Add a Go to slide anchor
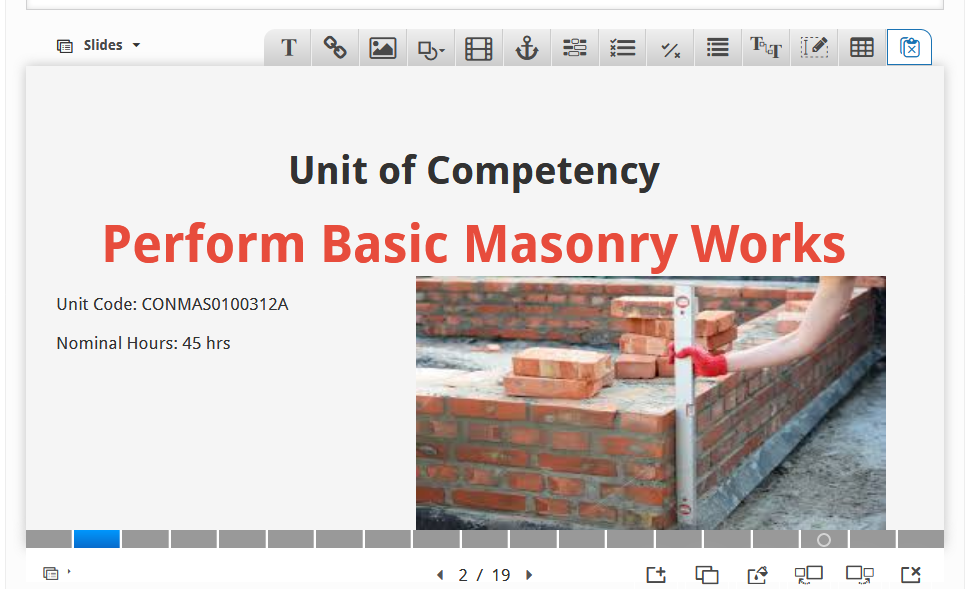 527,48
